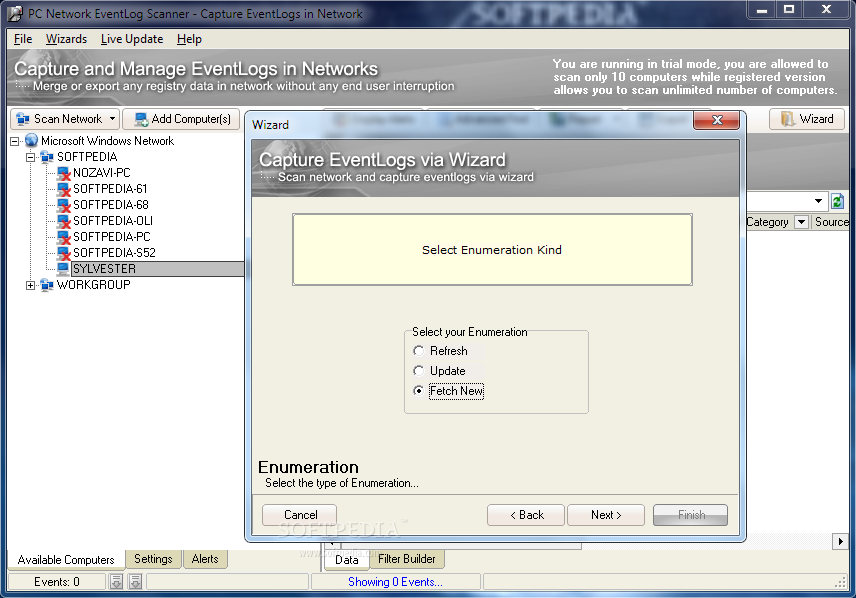Click the Microsoft Windows Network globe icon

(x=32, y=141)
